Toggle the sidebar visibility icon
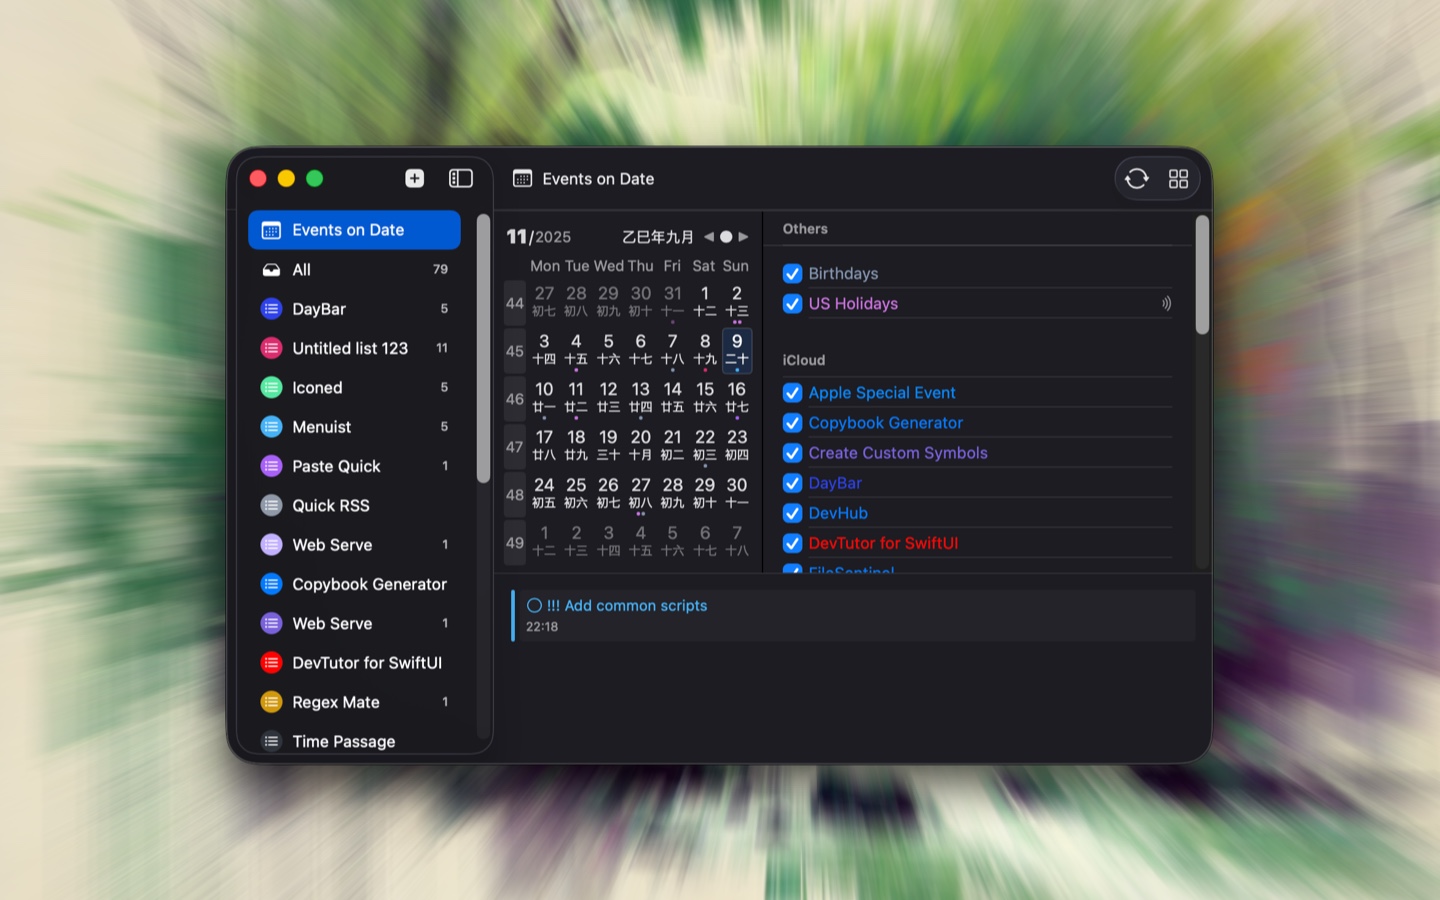The height and width of the screenshot is (900, 1440). click(x=461, y=178)
